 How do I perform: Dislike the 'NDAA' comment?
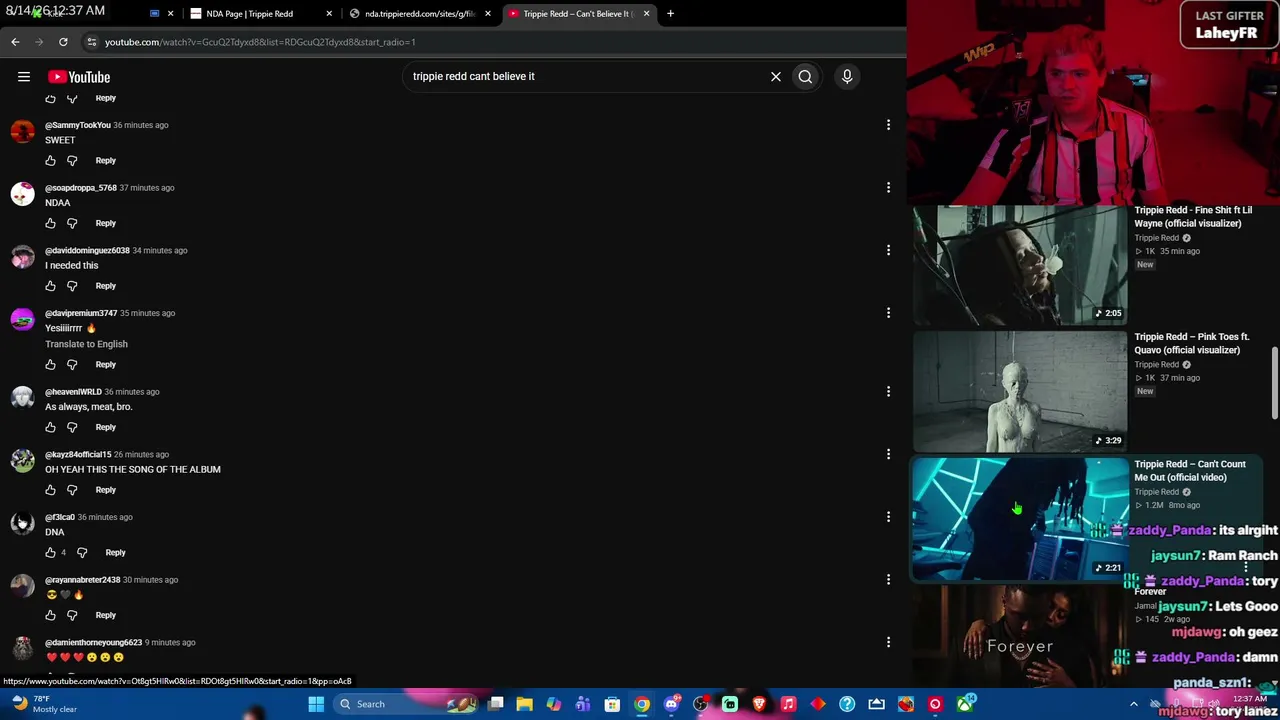point(72,223)
